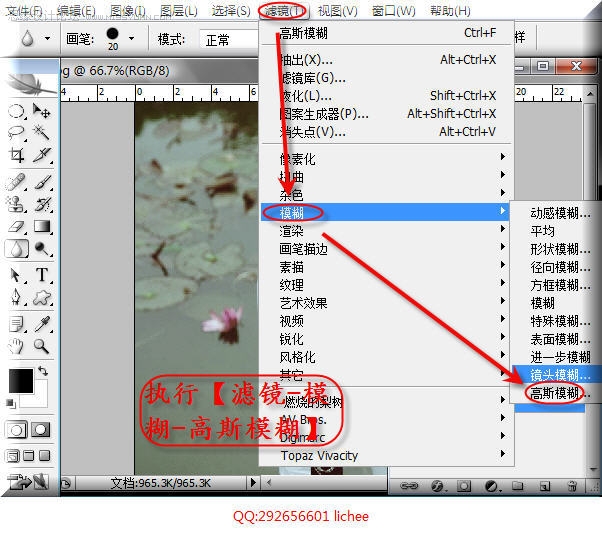Click the delete layer trash icon

(572, 486)
